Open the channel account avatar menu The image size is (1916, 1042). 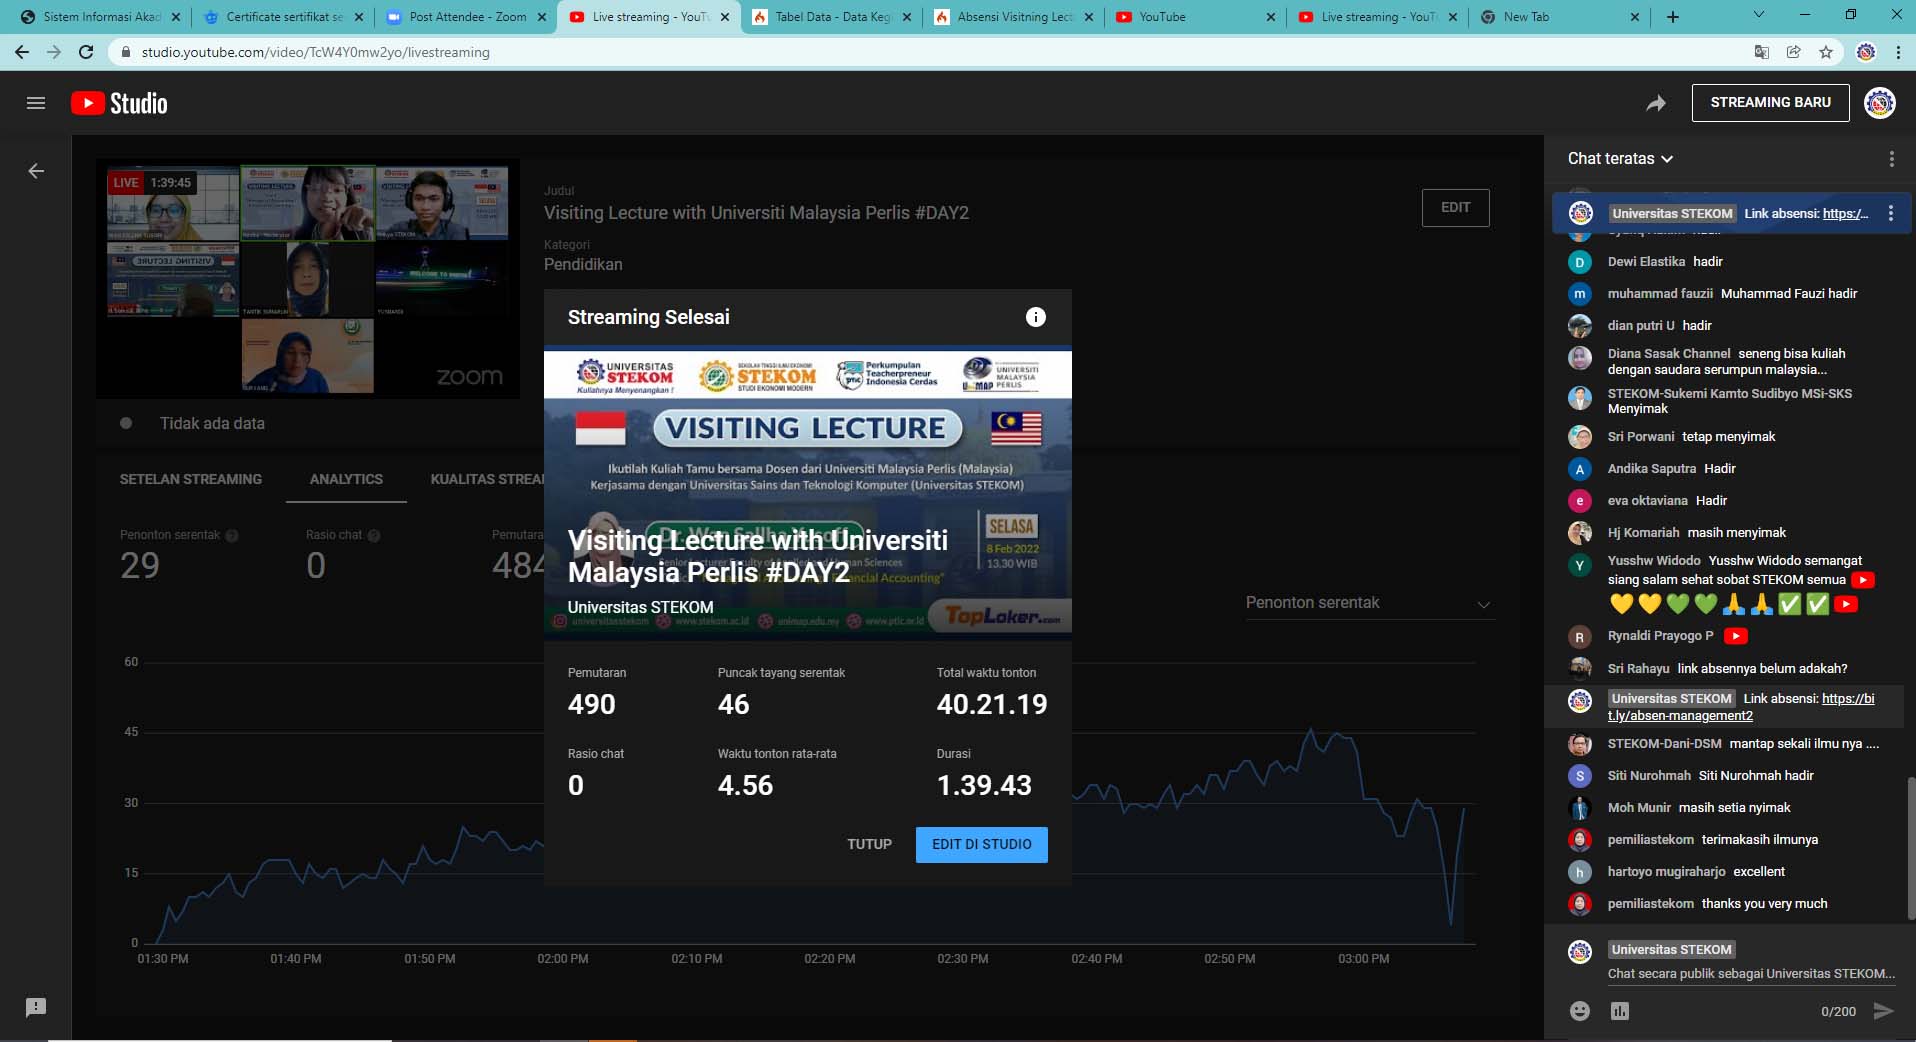click(1880, 103)
